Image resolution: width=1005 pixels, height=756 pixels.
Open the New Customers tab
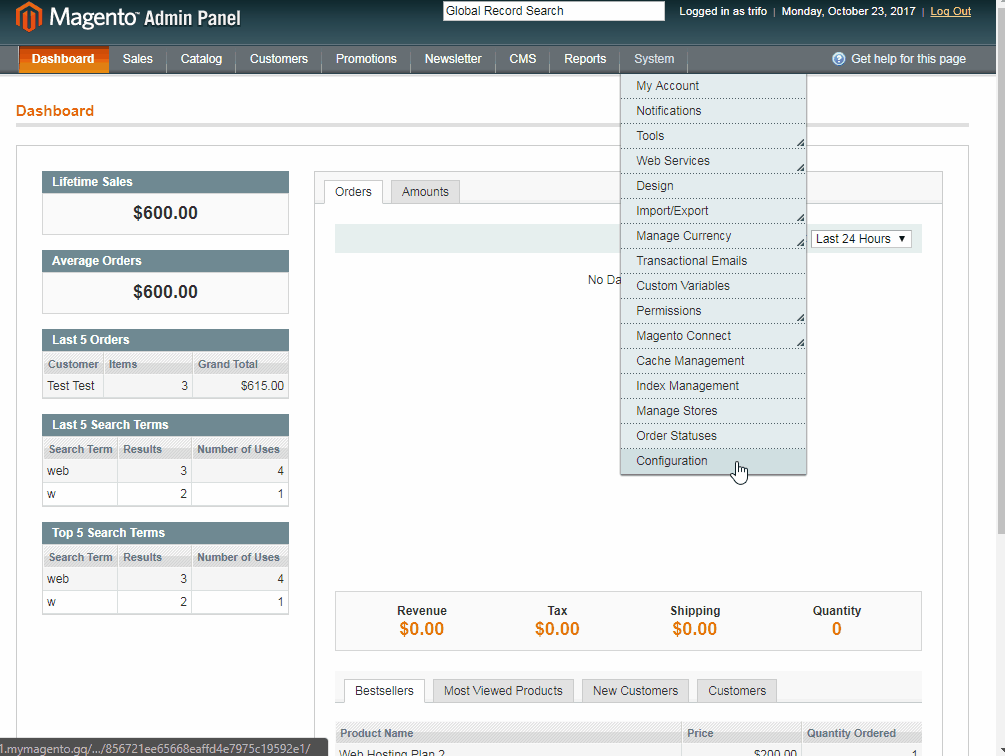point(634,690)
